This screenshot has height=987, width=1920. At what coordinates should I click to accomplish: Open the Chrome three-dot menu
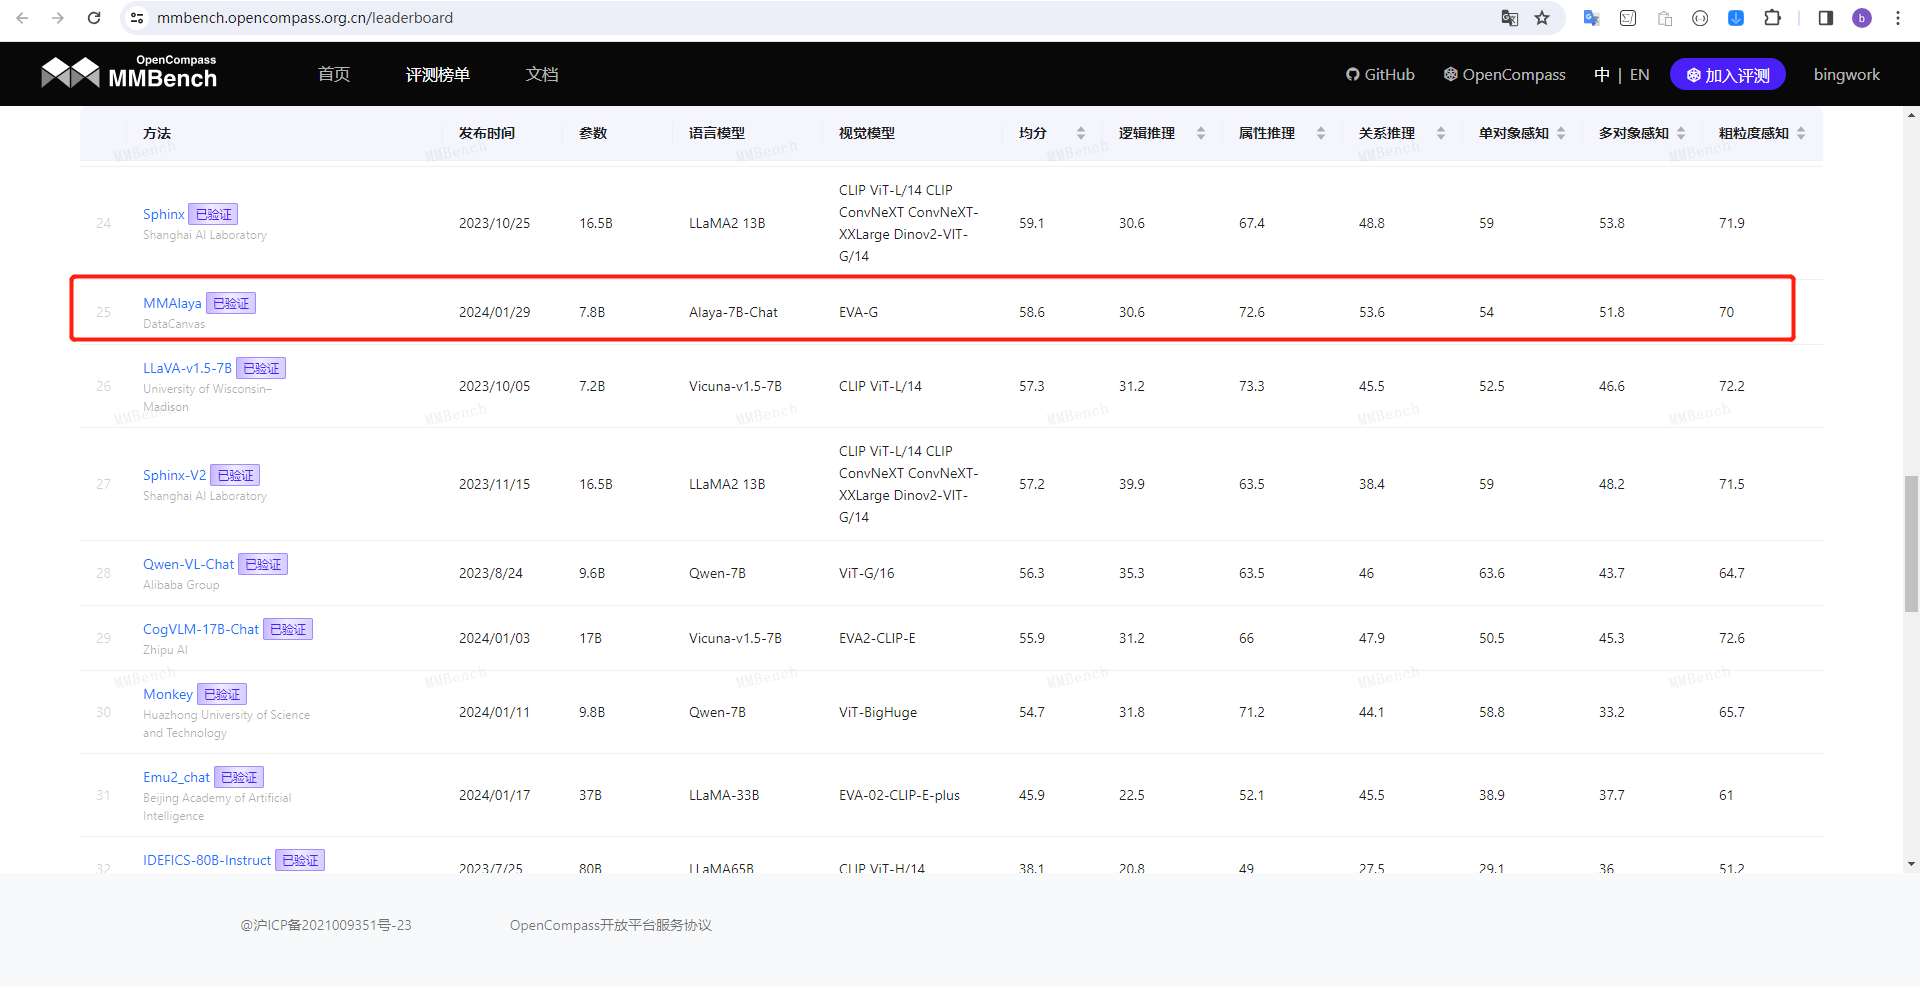[1898, 18]
